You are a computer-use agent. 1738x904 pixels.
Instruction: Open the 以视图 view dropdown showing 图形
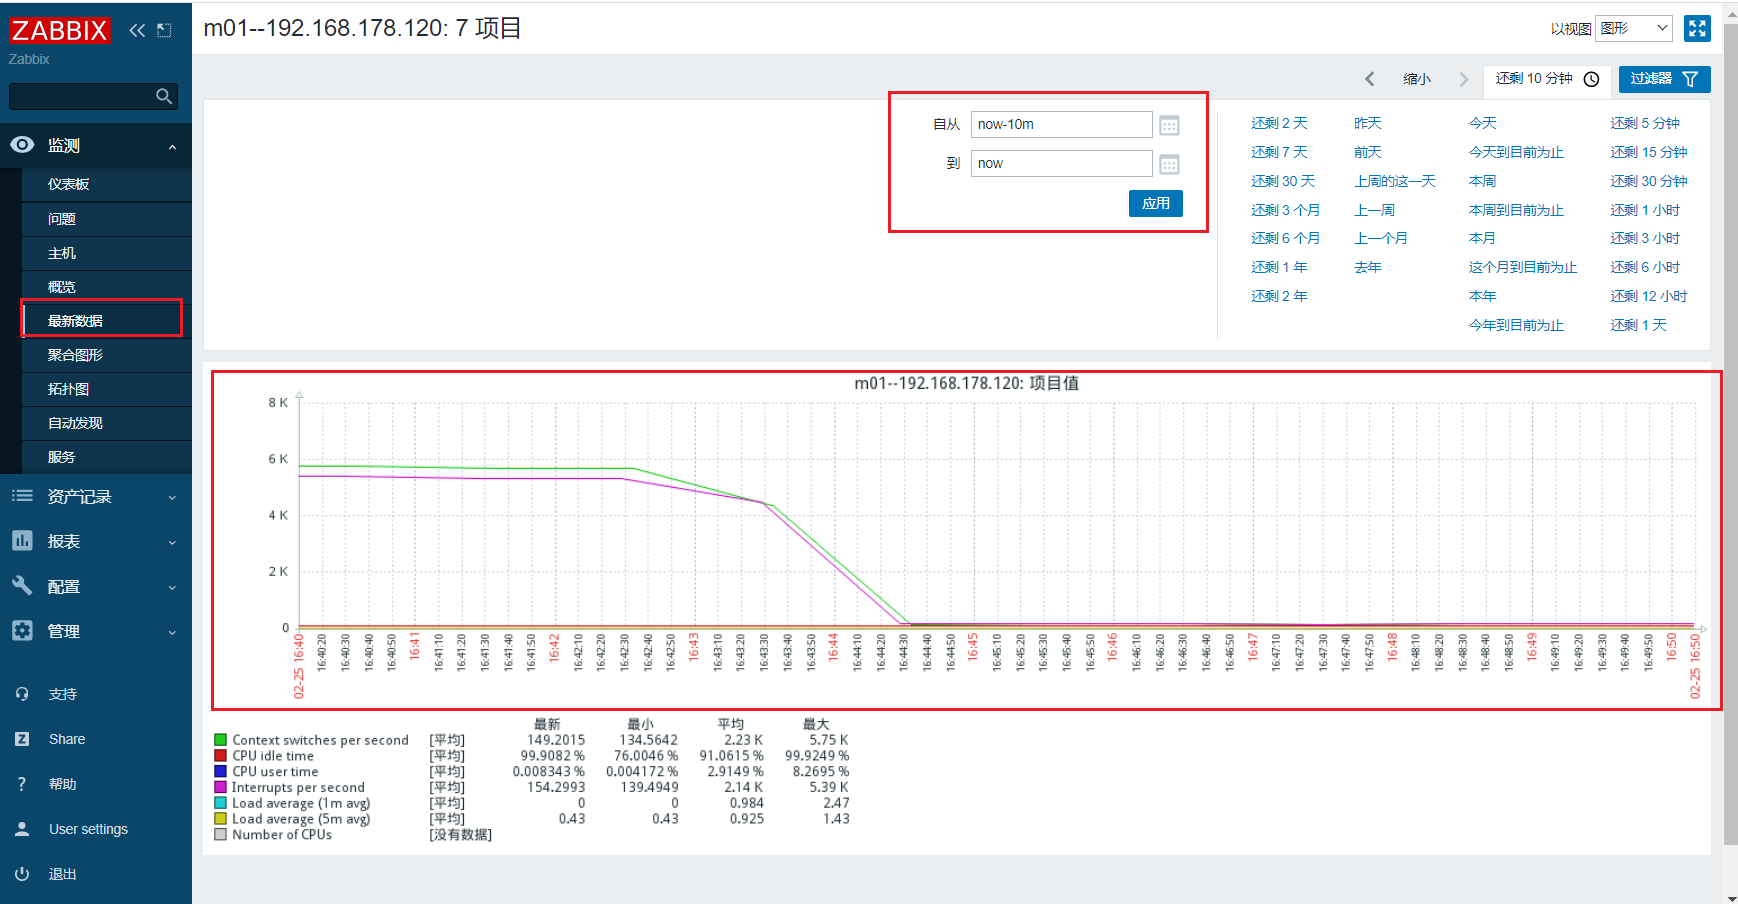click(1634, 28)
